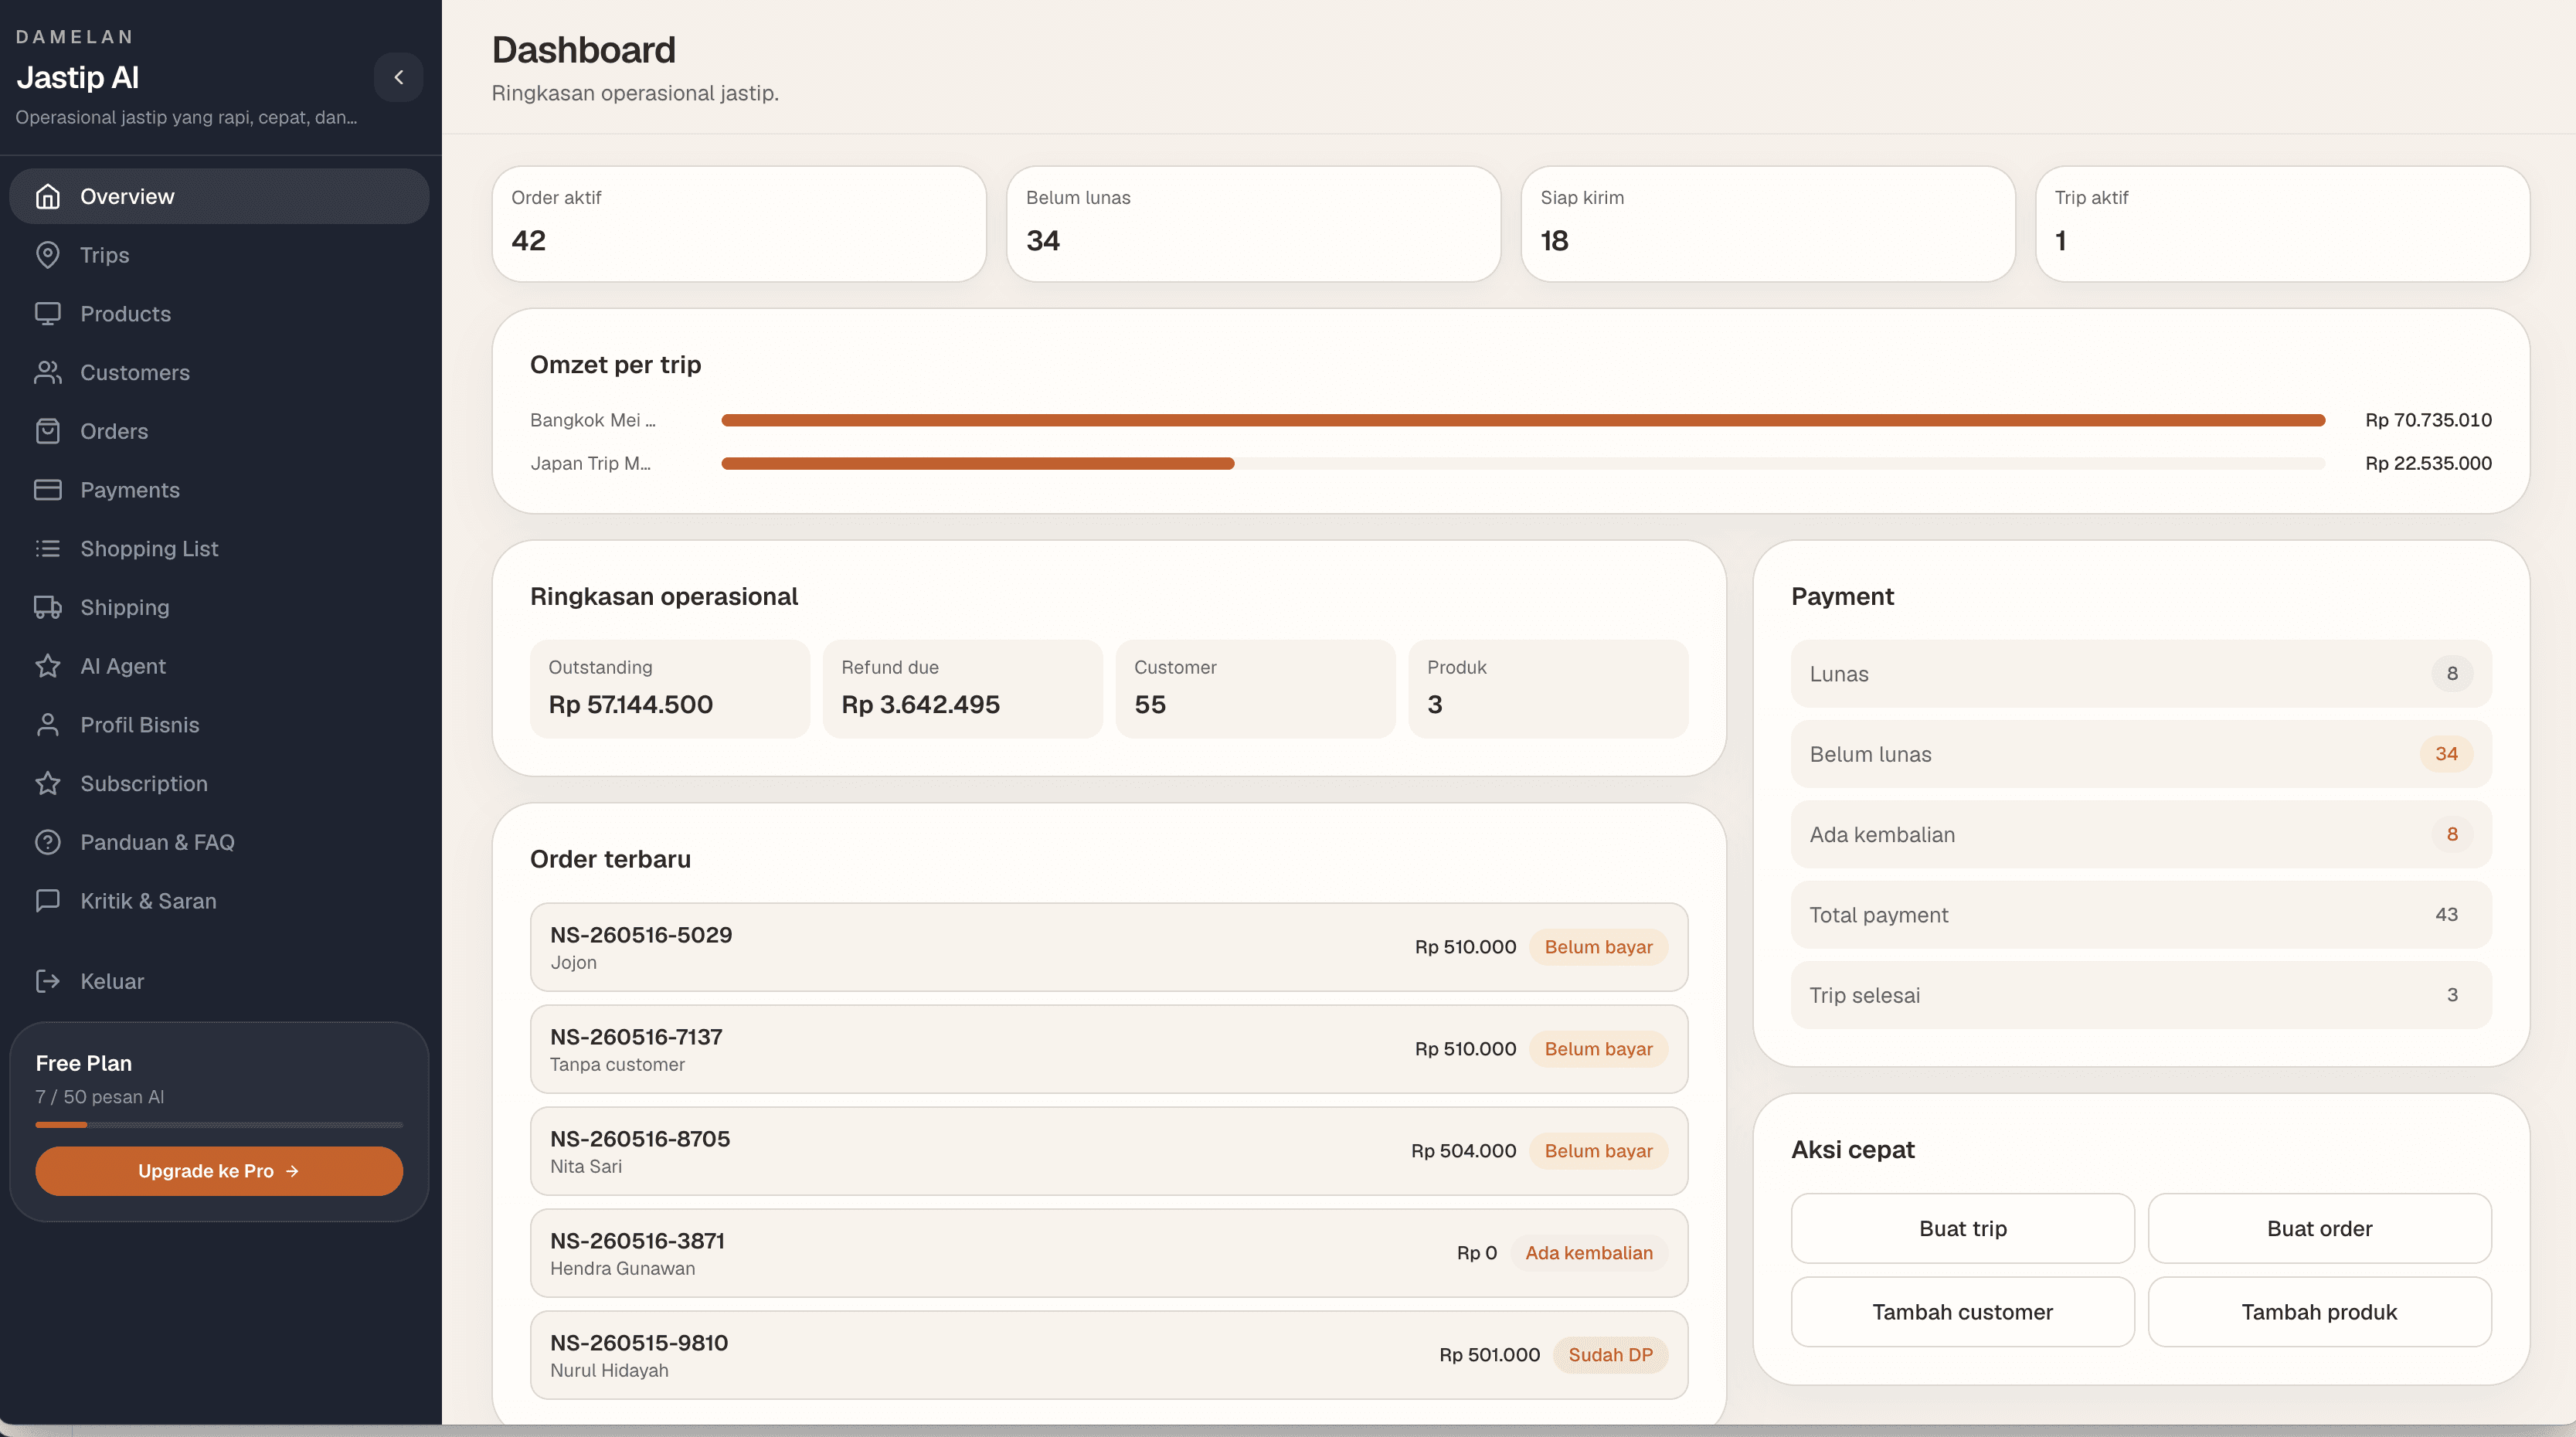Open the Overview menu item
Screen dimensions: 2576x1437
coord(219,196)
